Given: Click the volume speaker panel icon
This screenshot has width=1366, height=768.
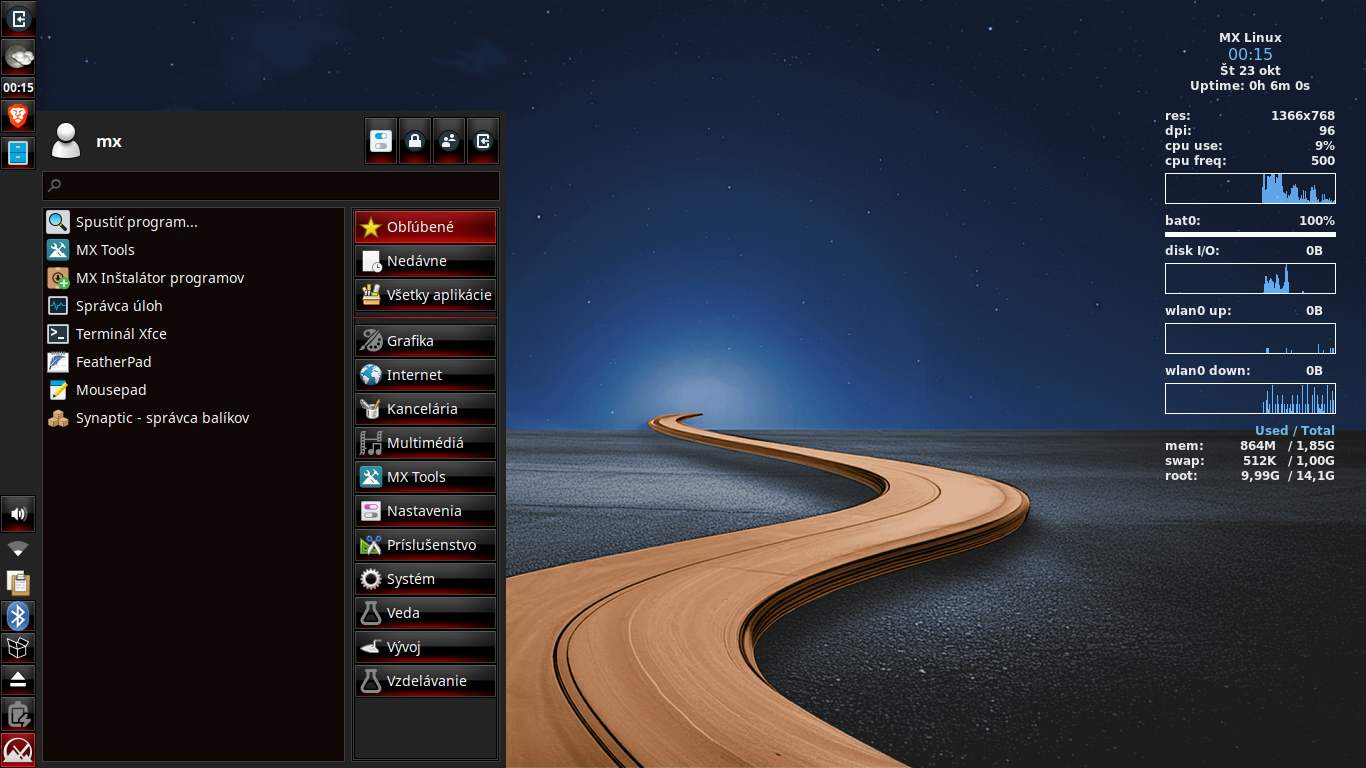Looking at the screenshot, I should click(x=18, y=514).
